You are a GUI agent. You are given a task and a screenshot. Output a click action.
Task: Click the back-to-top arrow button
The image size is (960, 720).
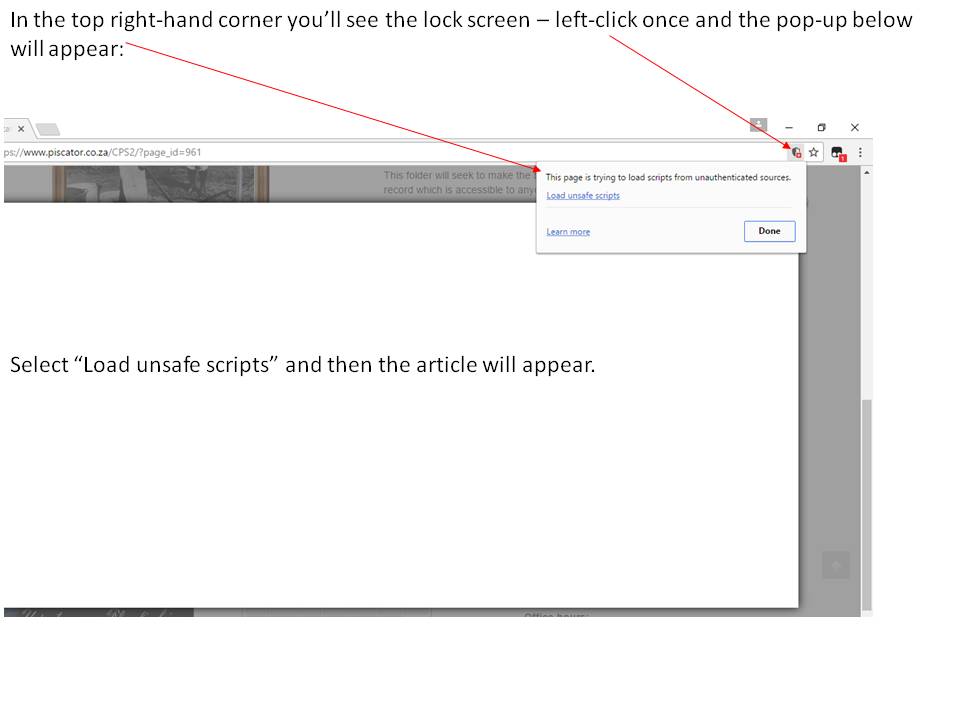[836, 564]
